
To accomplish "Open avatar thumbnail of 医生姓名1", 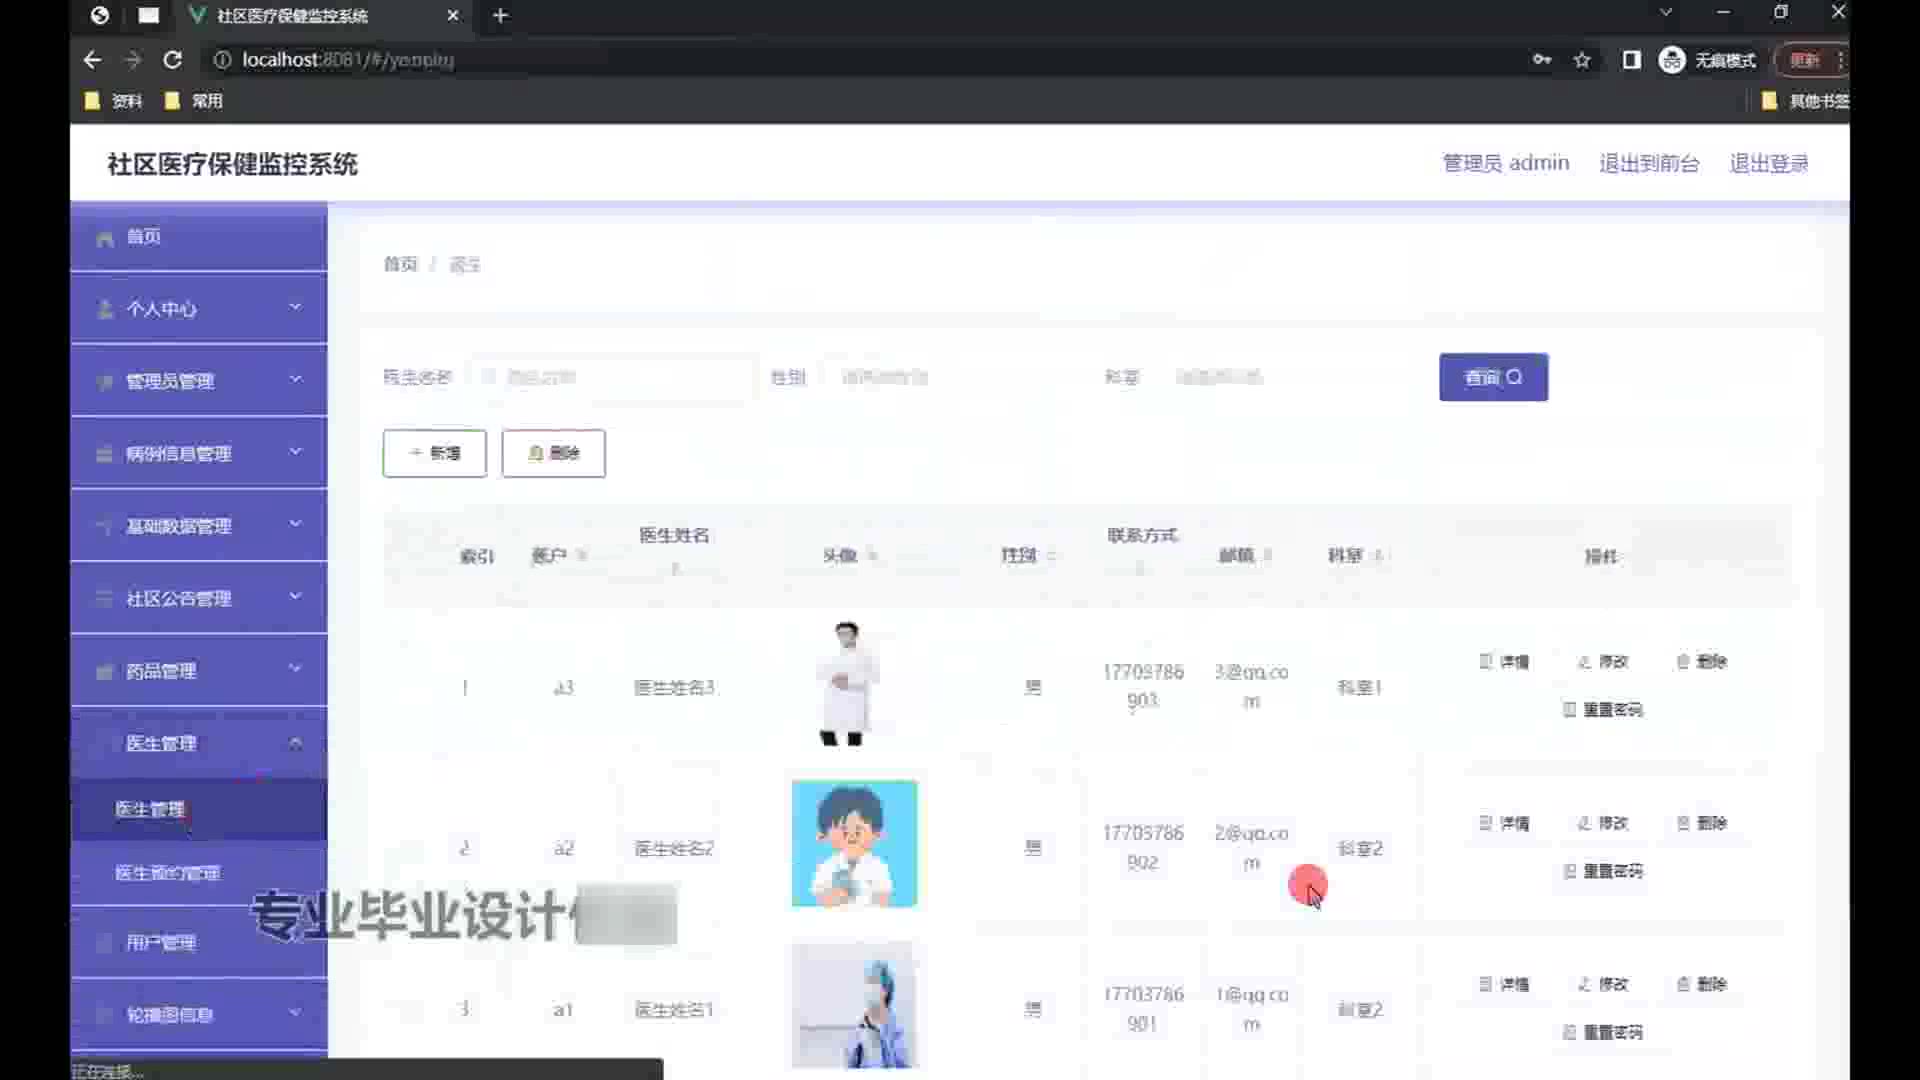I will pyautogui.click(x=854, y=1005).
